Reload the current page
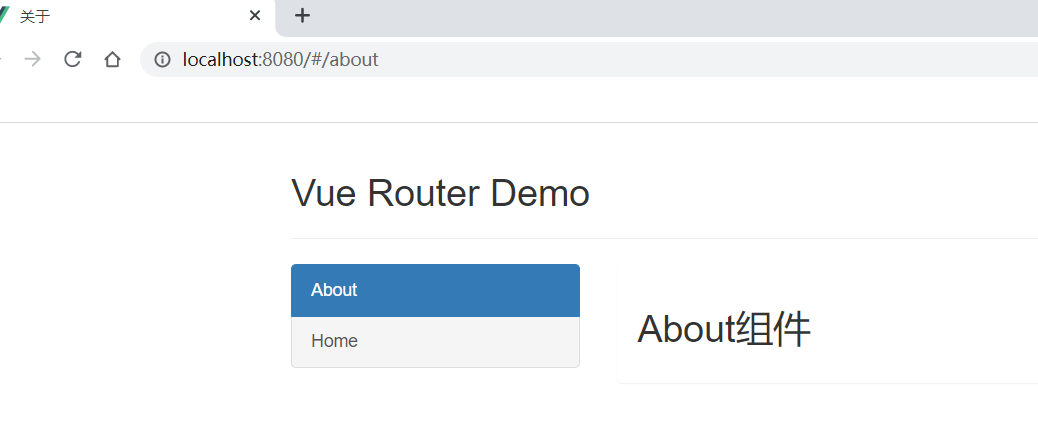The width and height of the screenshot is (1038, 426). click(x=72, y=59)
